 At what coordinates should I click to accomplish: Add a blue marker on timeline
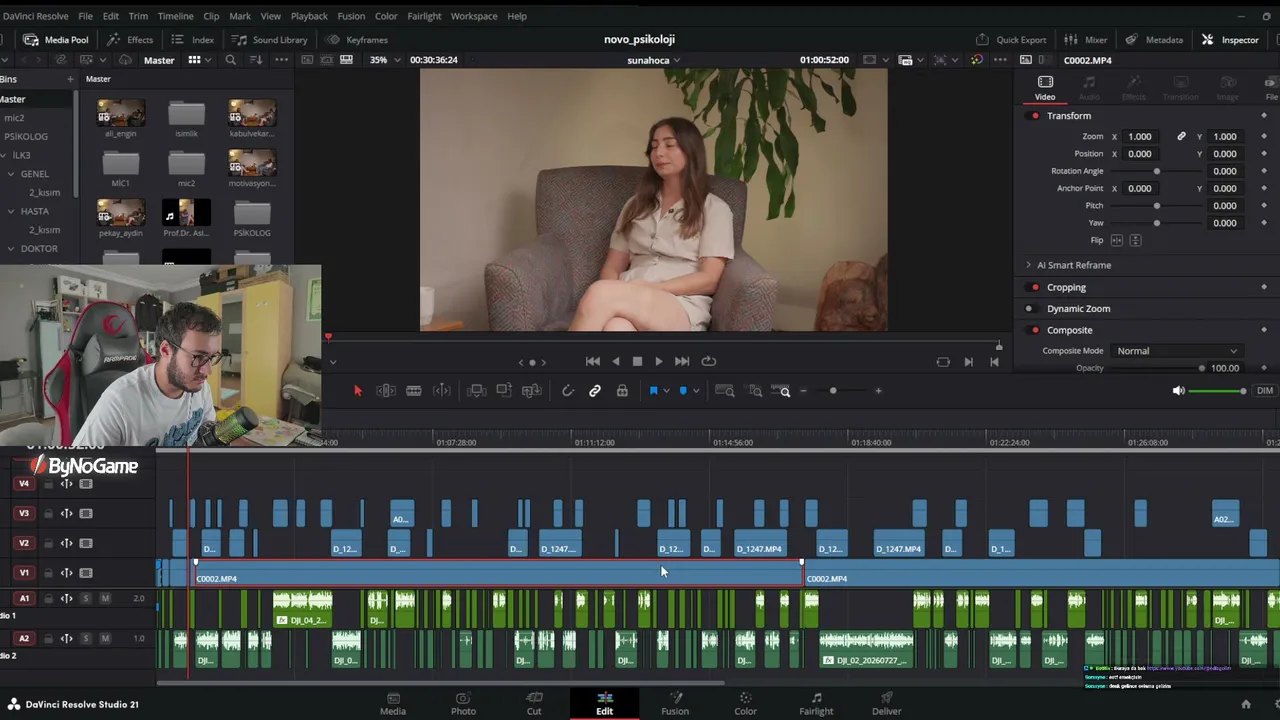tap(683, 391)
